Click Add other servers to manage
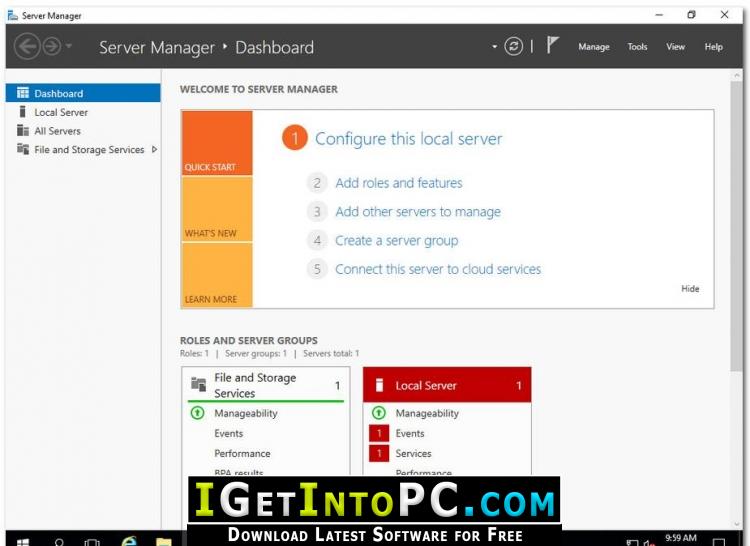Image resolution: width=750 pixels, height=546 pixels. (x=418, y=212)
